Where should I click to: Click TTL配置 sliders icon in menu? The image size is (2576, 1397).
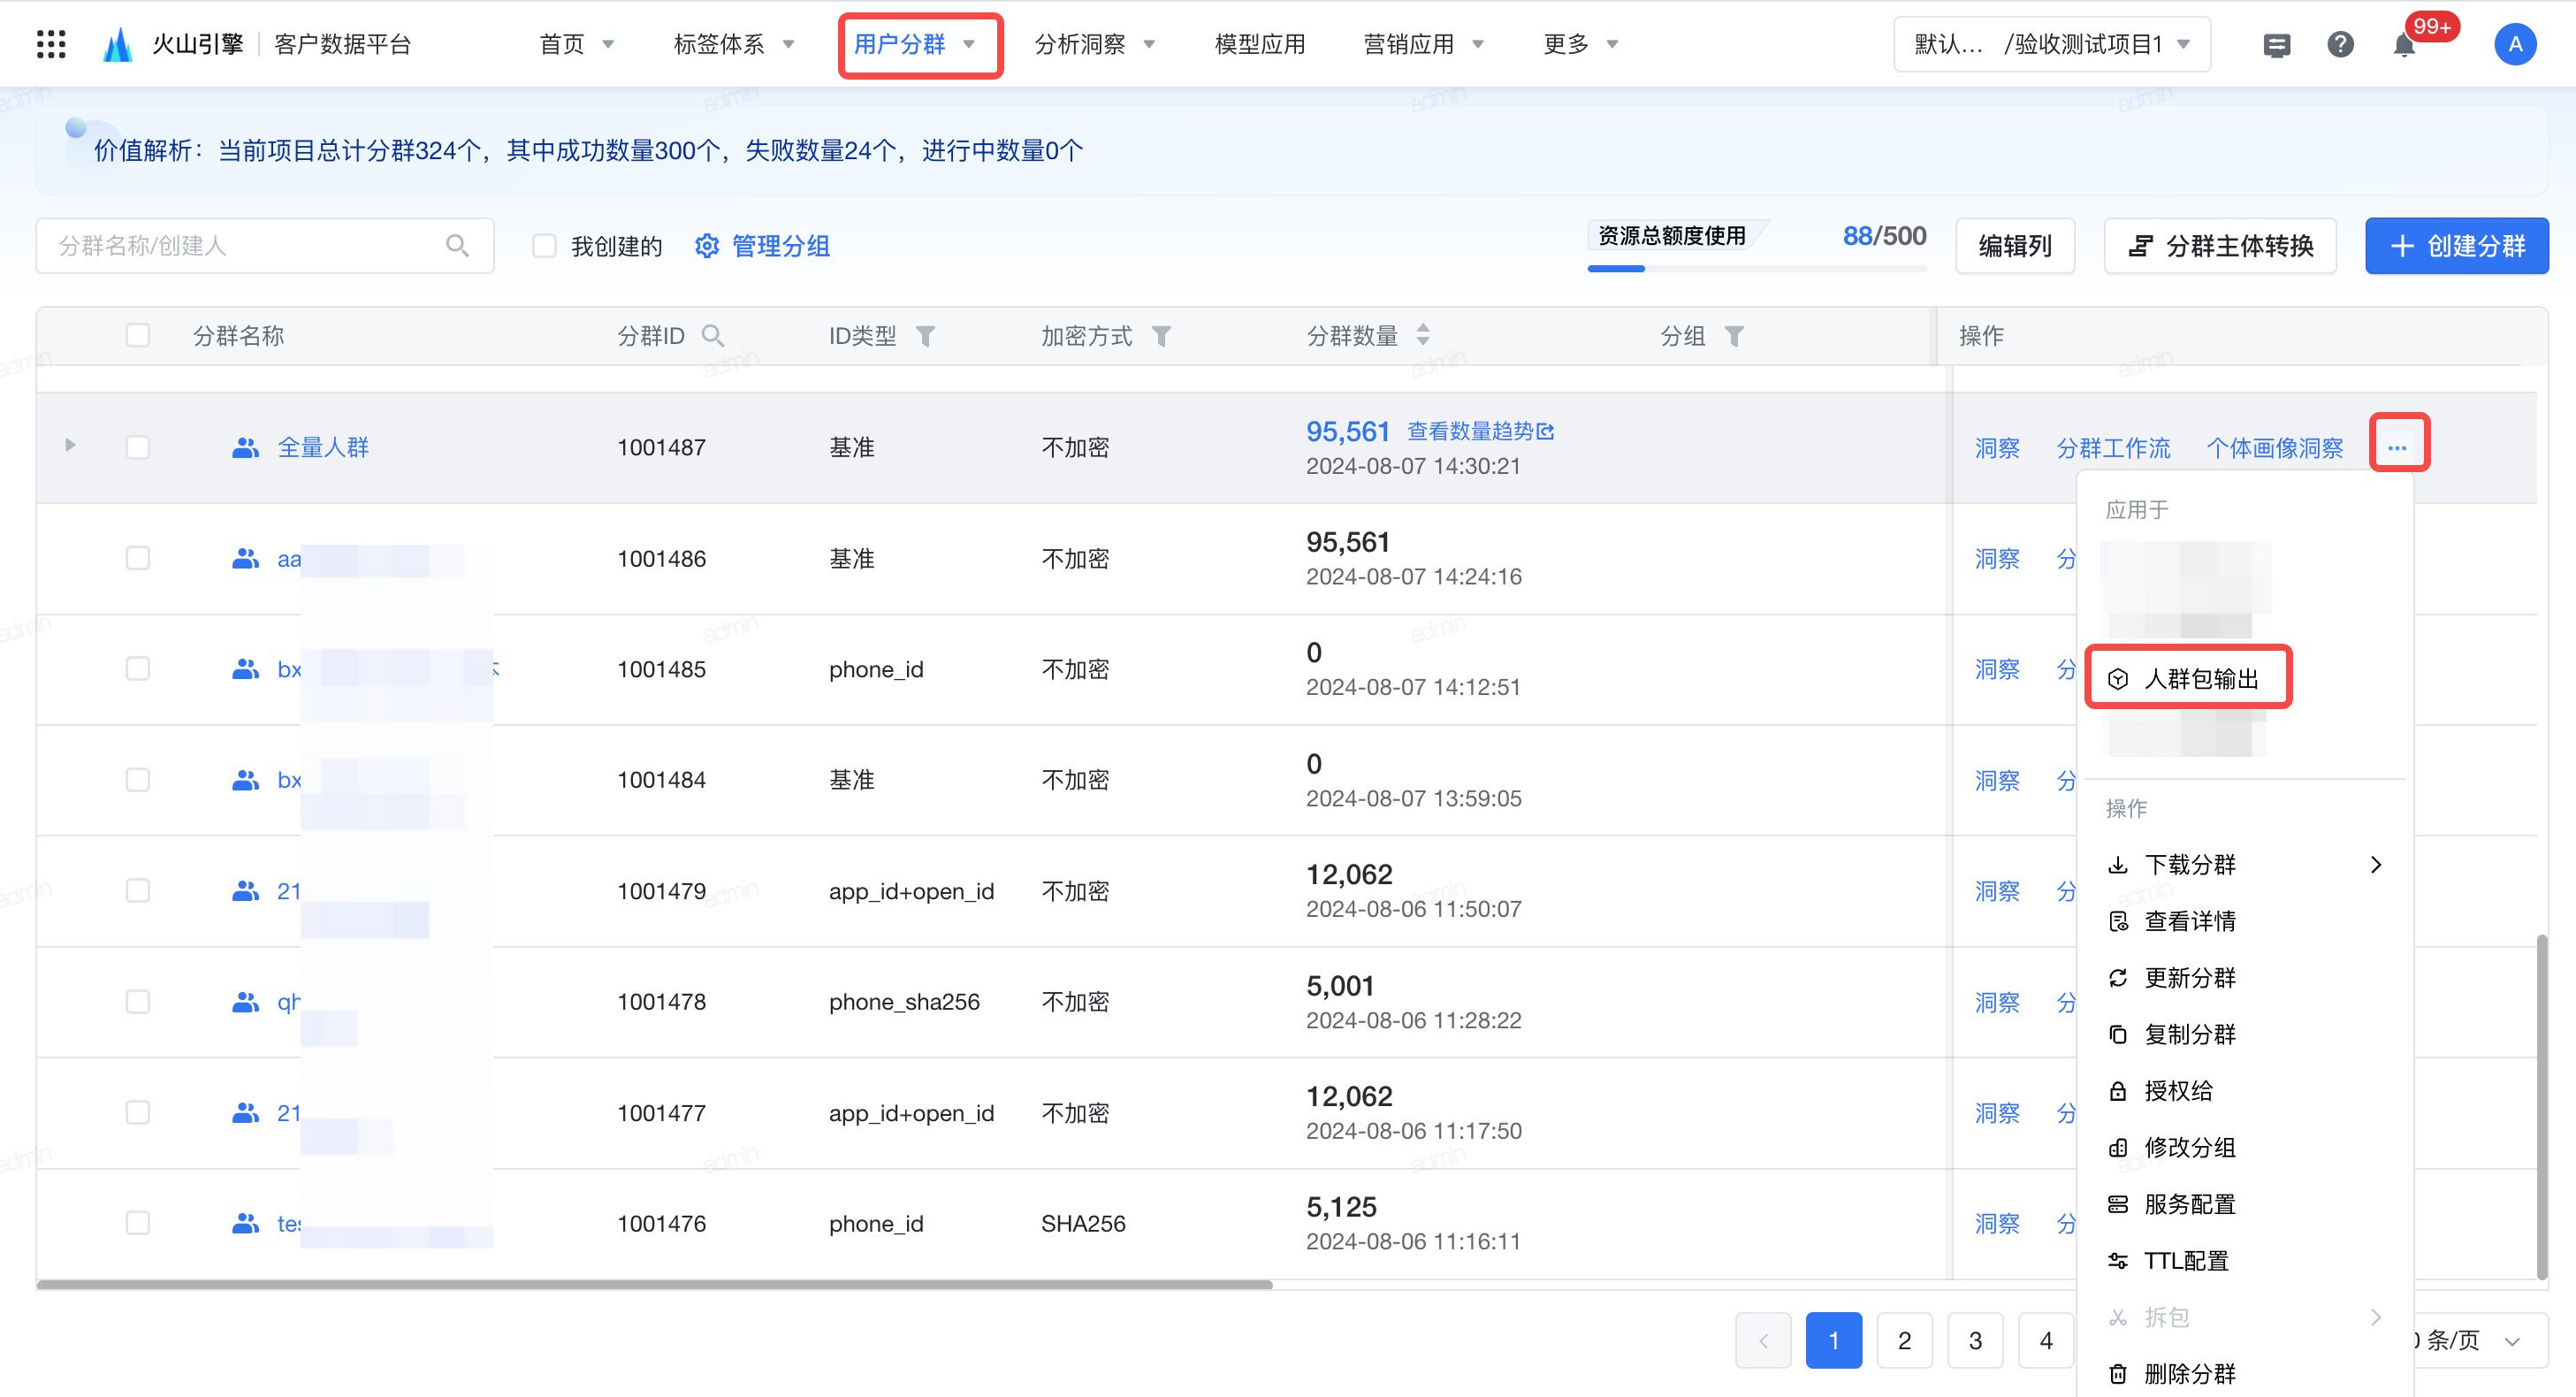(2117, 1261)
